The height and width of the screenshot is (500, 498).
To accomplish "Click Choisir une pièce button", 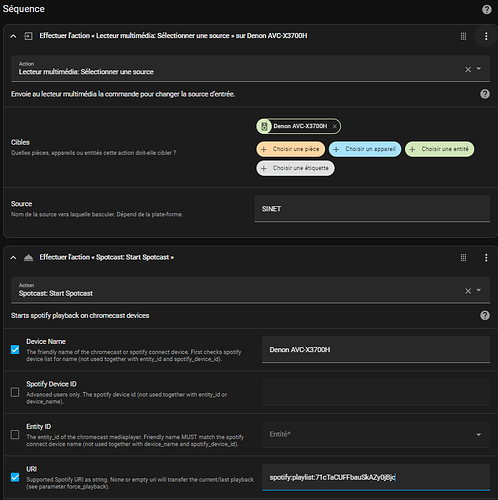I will (x=291, y=149).
